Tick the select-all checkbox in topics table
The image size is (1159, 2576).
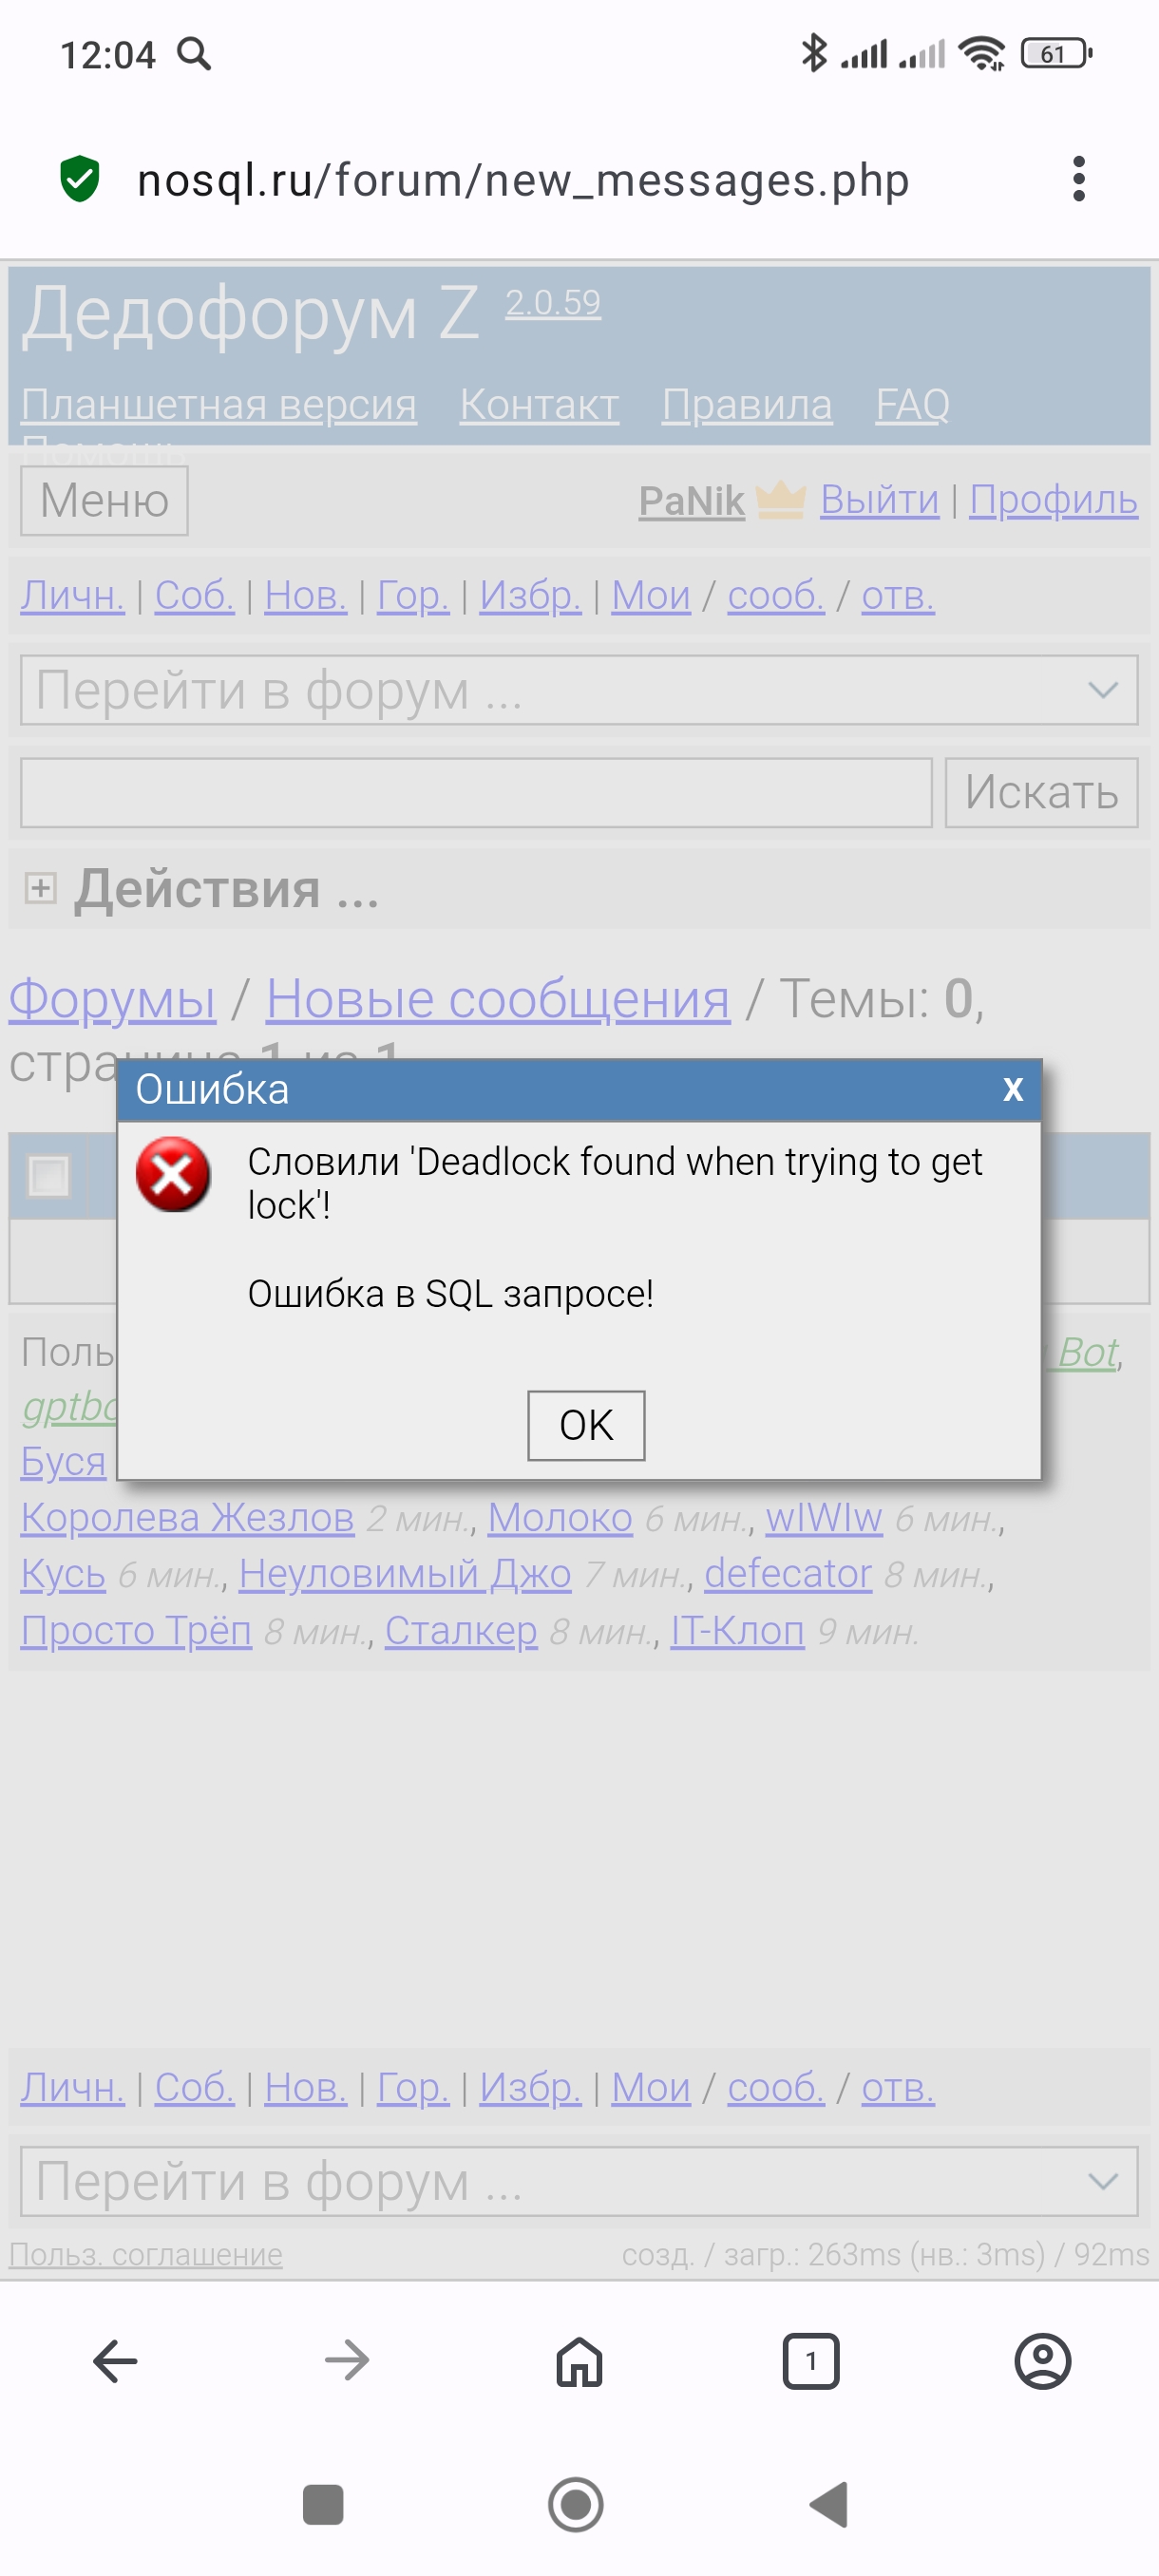[x=49, y=1175]
